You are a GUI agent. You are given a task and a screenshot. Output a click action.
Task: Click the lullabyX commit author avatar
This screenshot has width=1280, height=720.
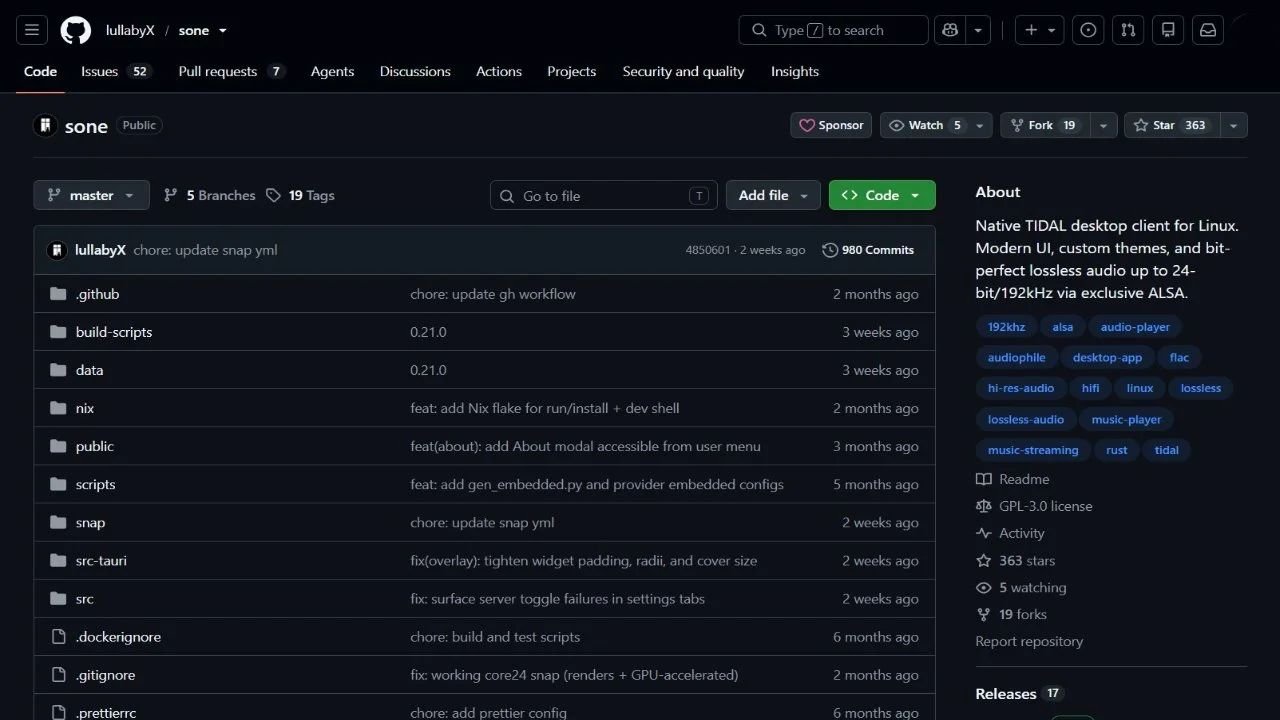[x=57, y=250]
